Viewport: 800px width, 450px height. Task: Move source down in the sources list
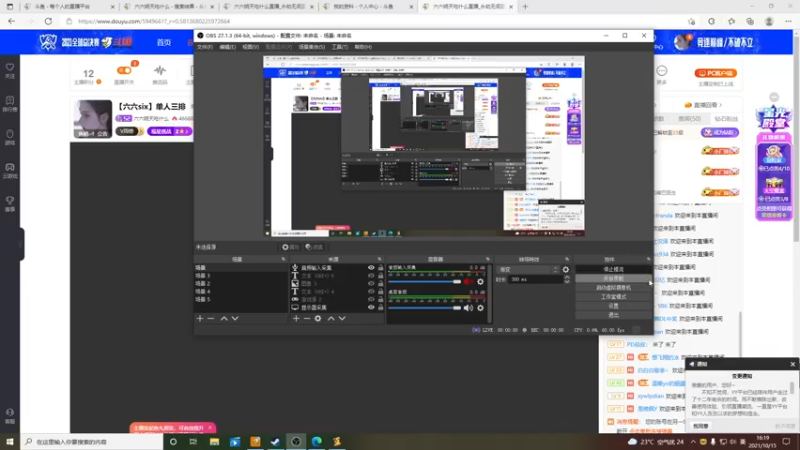(342, 318)
